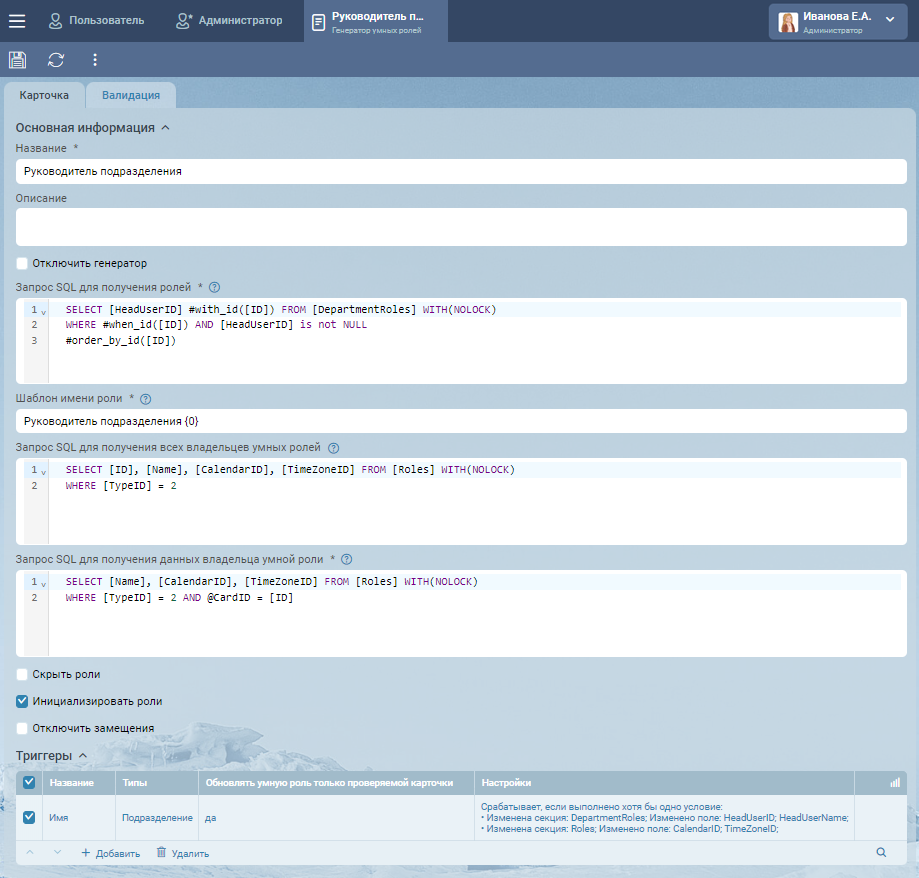
Task: Check the 'Скрыть роли' checkbox
Action: pyautogui.click(x=23, y=675)
